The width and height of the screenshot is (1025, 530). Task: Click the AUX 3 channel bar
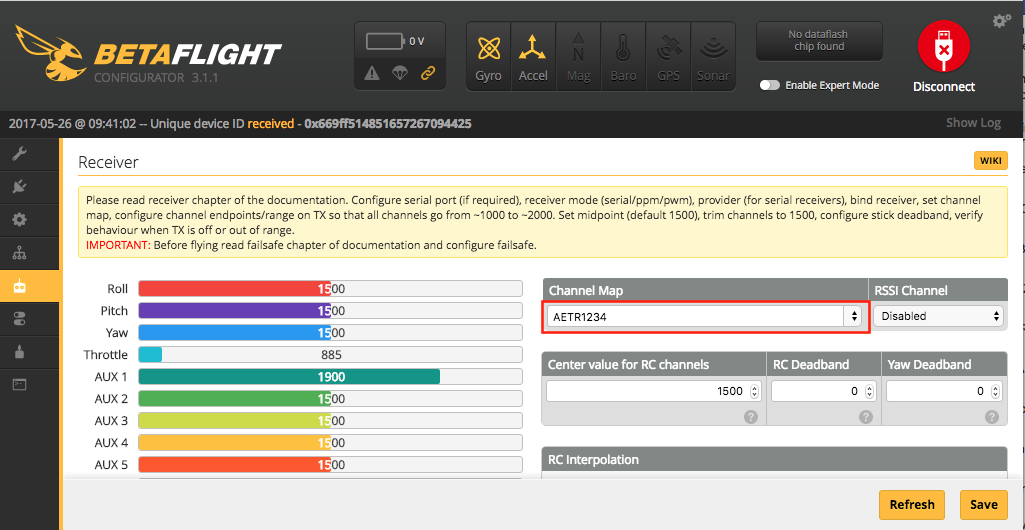(330, 421)
